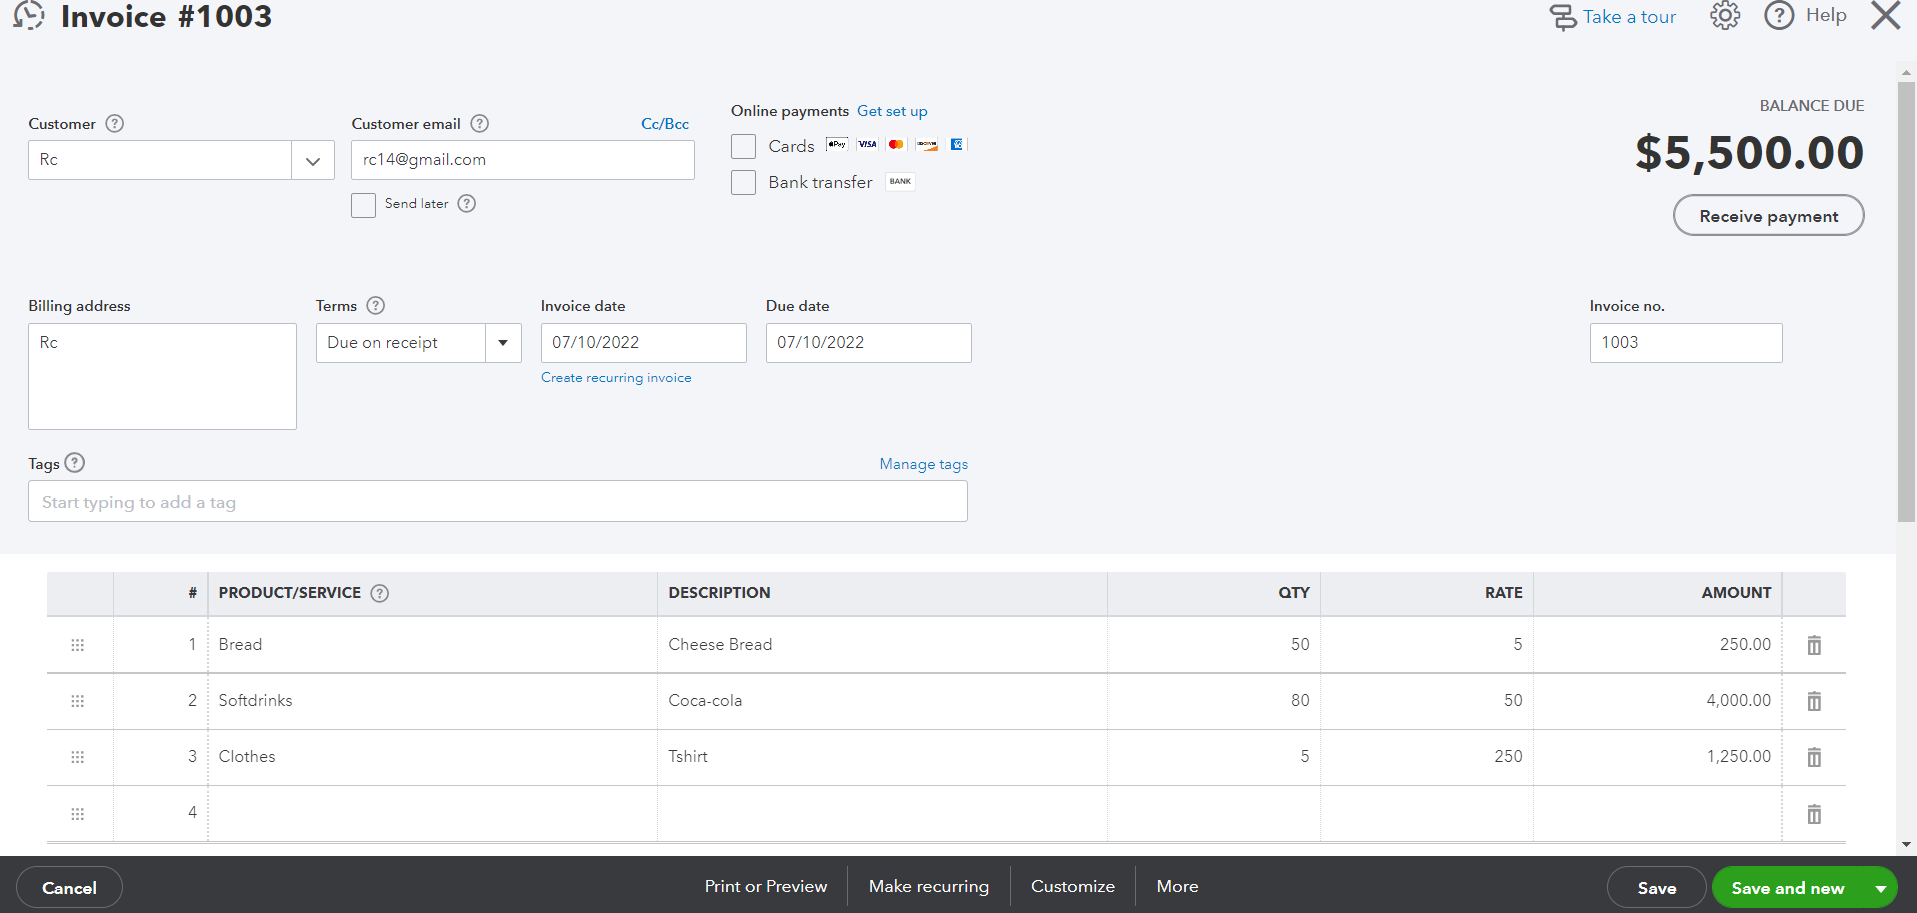1917x913 pixels.
Task: Expand the Customer dropdown
Action: click(312, 161)
